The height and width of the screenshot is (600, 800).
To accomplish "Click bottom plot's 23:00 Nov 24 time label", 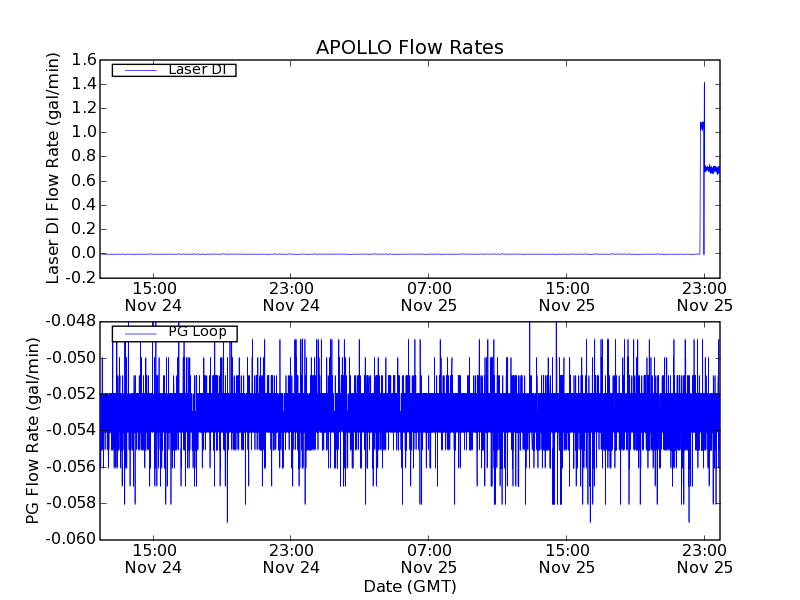I will coord(291,558).
